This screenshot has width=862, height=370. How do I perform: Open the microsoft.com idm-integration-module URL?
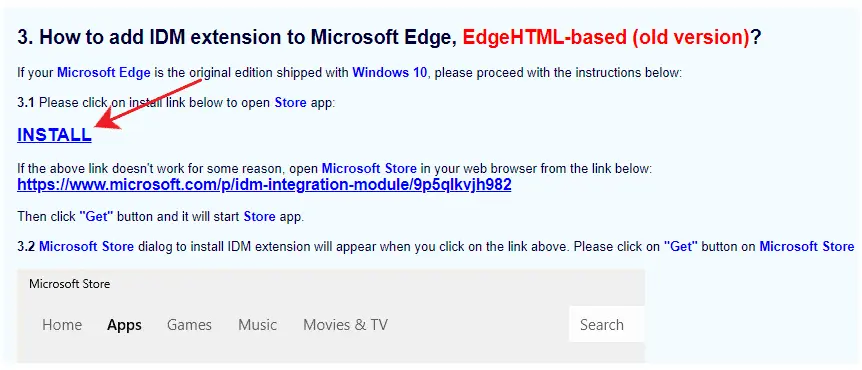264,185
